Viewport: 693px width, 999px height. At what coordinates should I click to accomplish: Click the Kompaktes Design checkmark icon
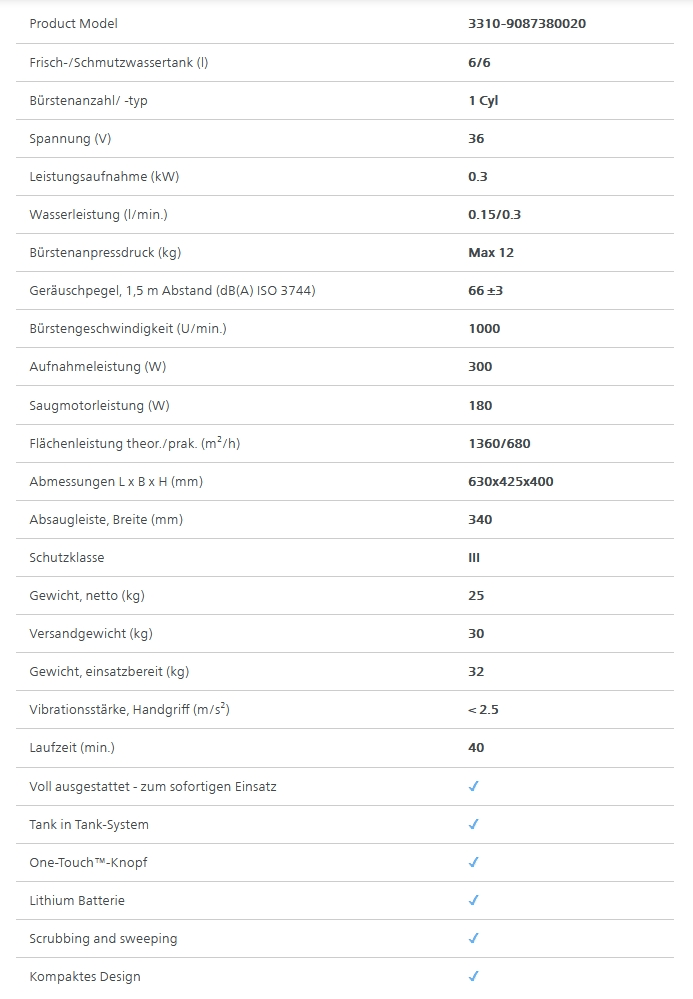[x=474, y=976]
